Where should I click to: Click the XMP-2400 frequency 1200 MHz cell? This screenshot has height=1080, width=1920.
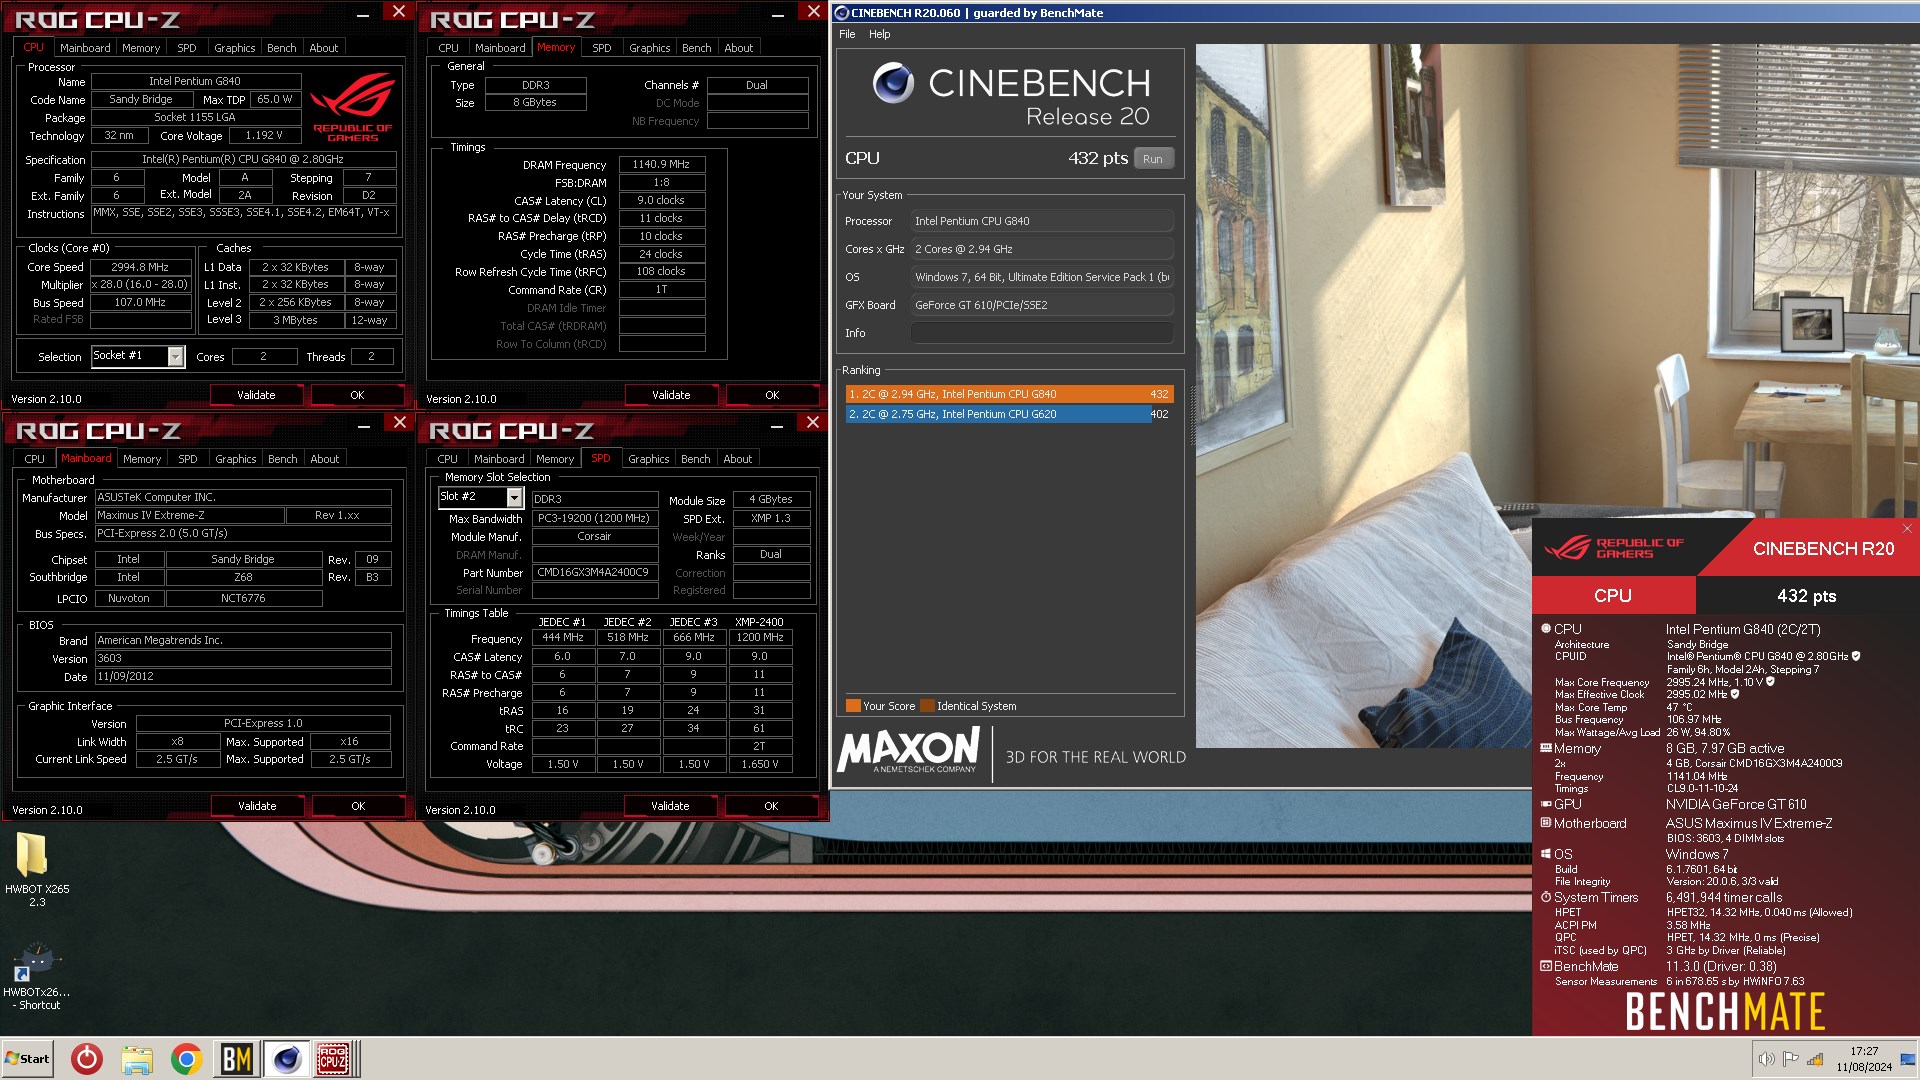click(x=760, y=638)
